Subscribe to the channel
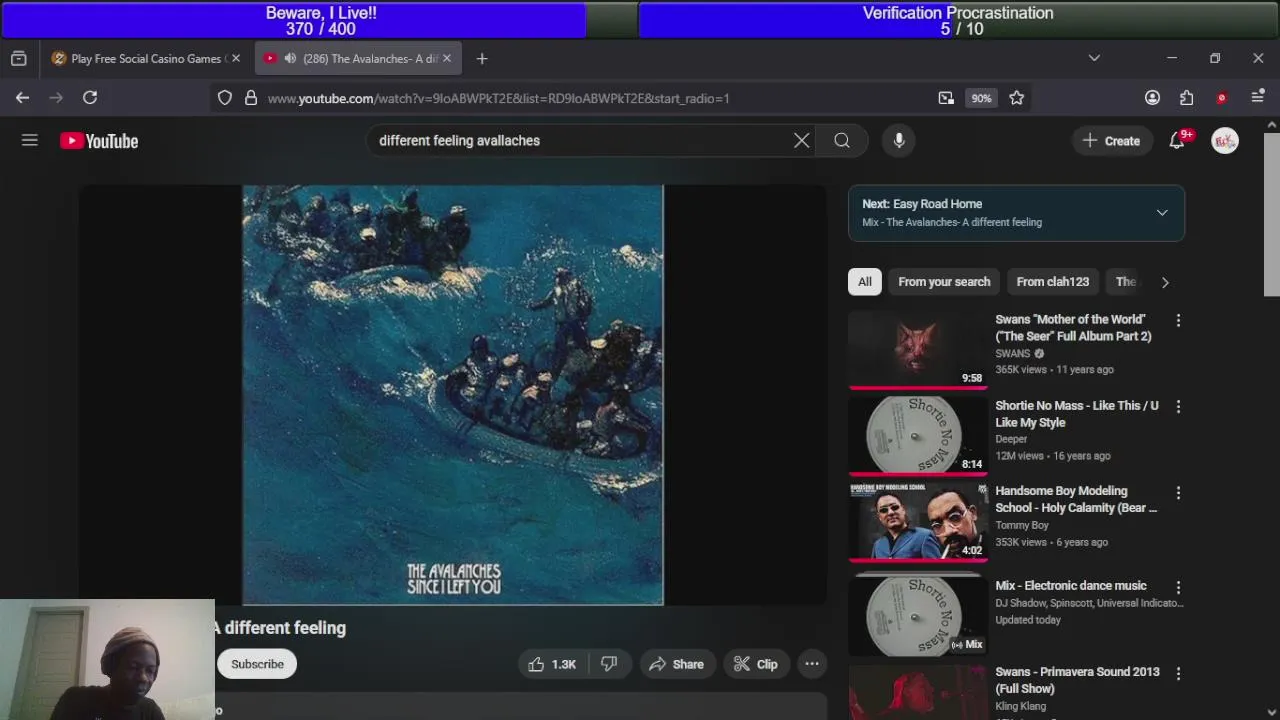 tap(257, 664)
